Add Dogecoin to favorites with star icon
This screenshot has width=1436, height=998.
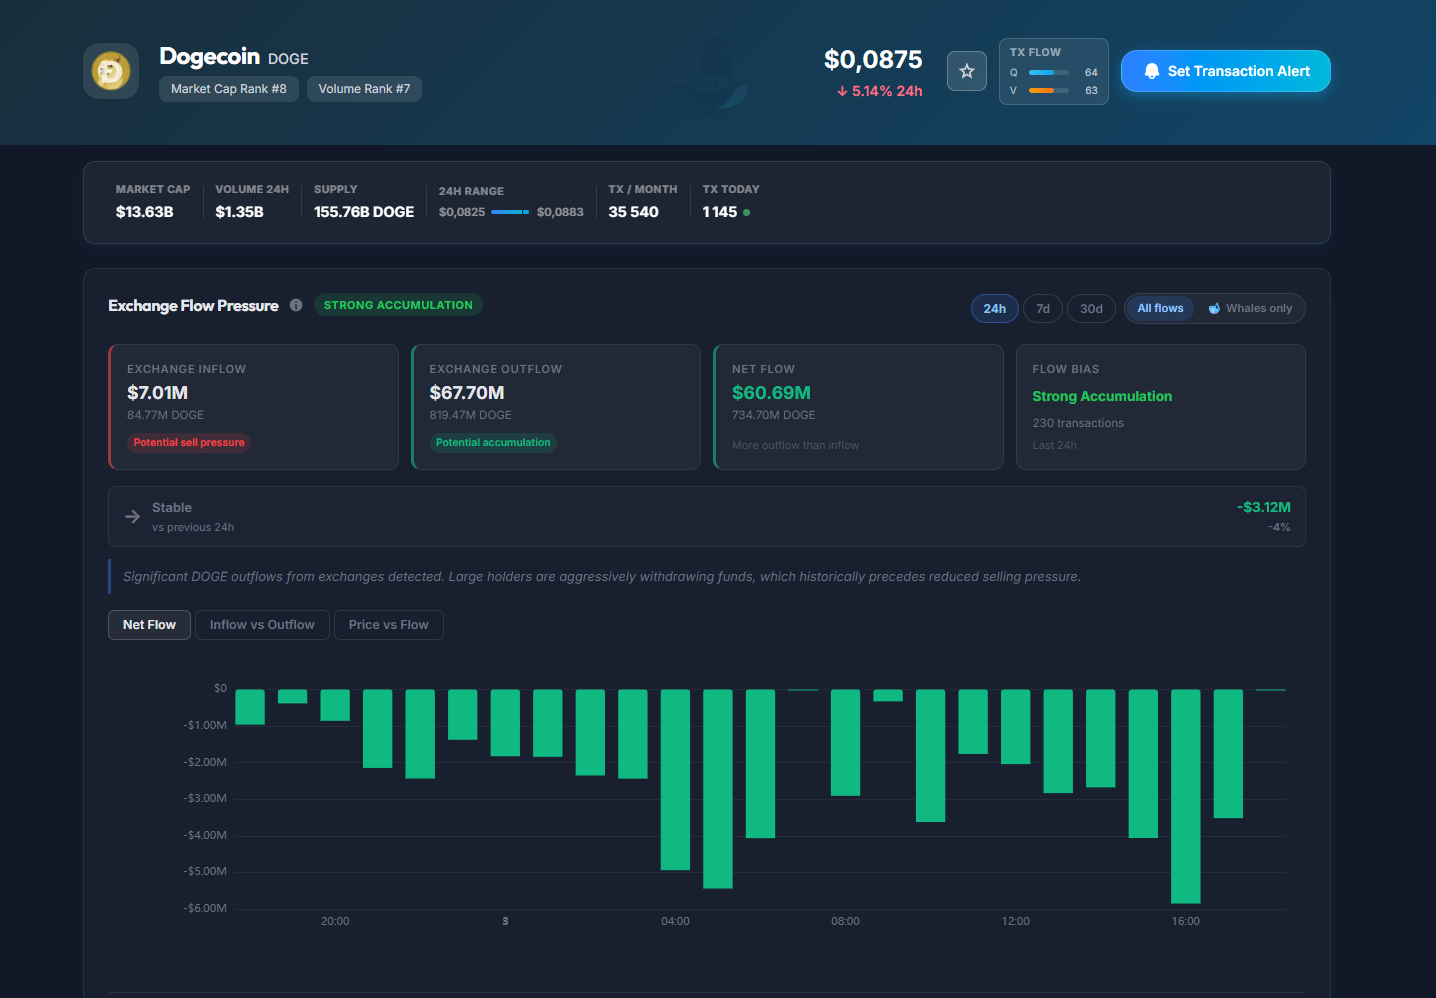point(967,71)
